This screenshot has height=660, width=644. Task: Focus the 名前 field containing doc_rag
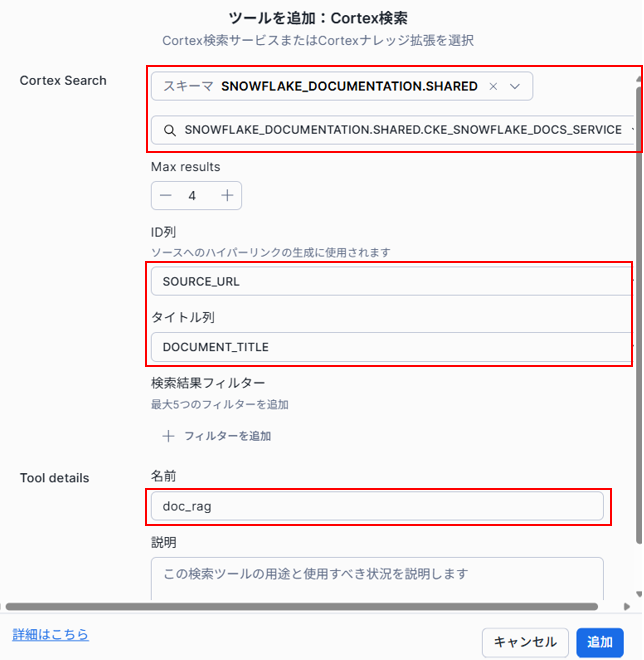tap(377, 506)
